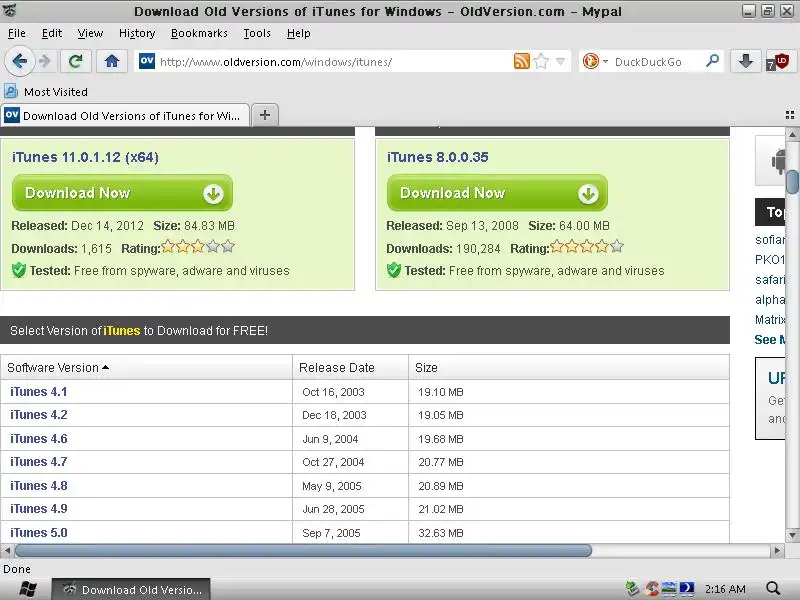Open the iTunes 4.8 version link
This screenshot has height=600, width=800.
[x=39, y=486]
